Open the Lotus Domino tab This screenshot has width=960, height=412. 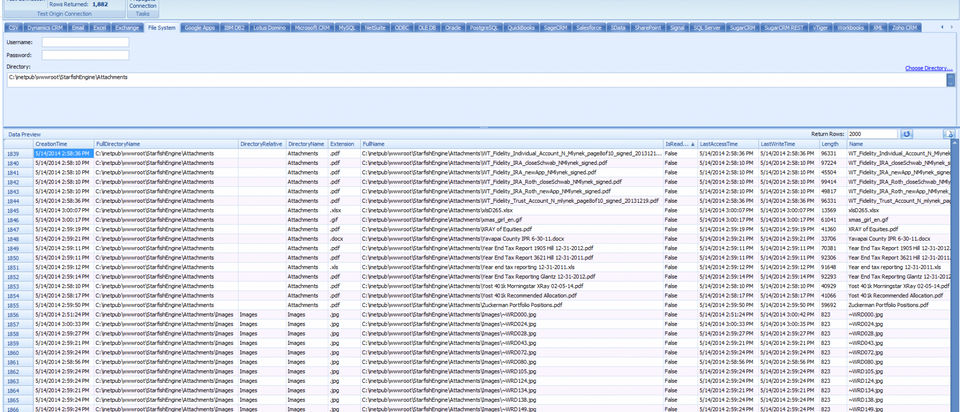coord(269,28)
